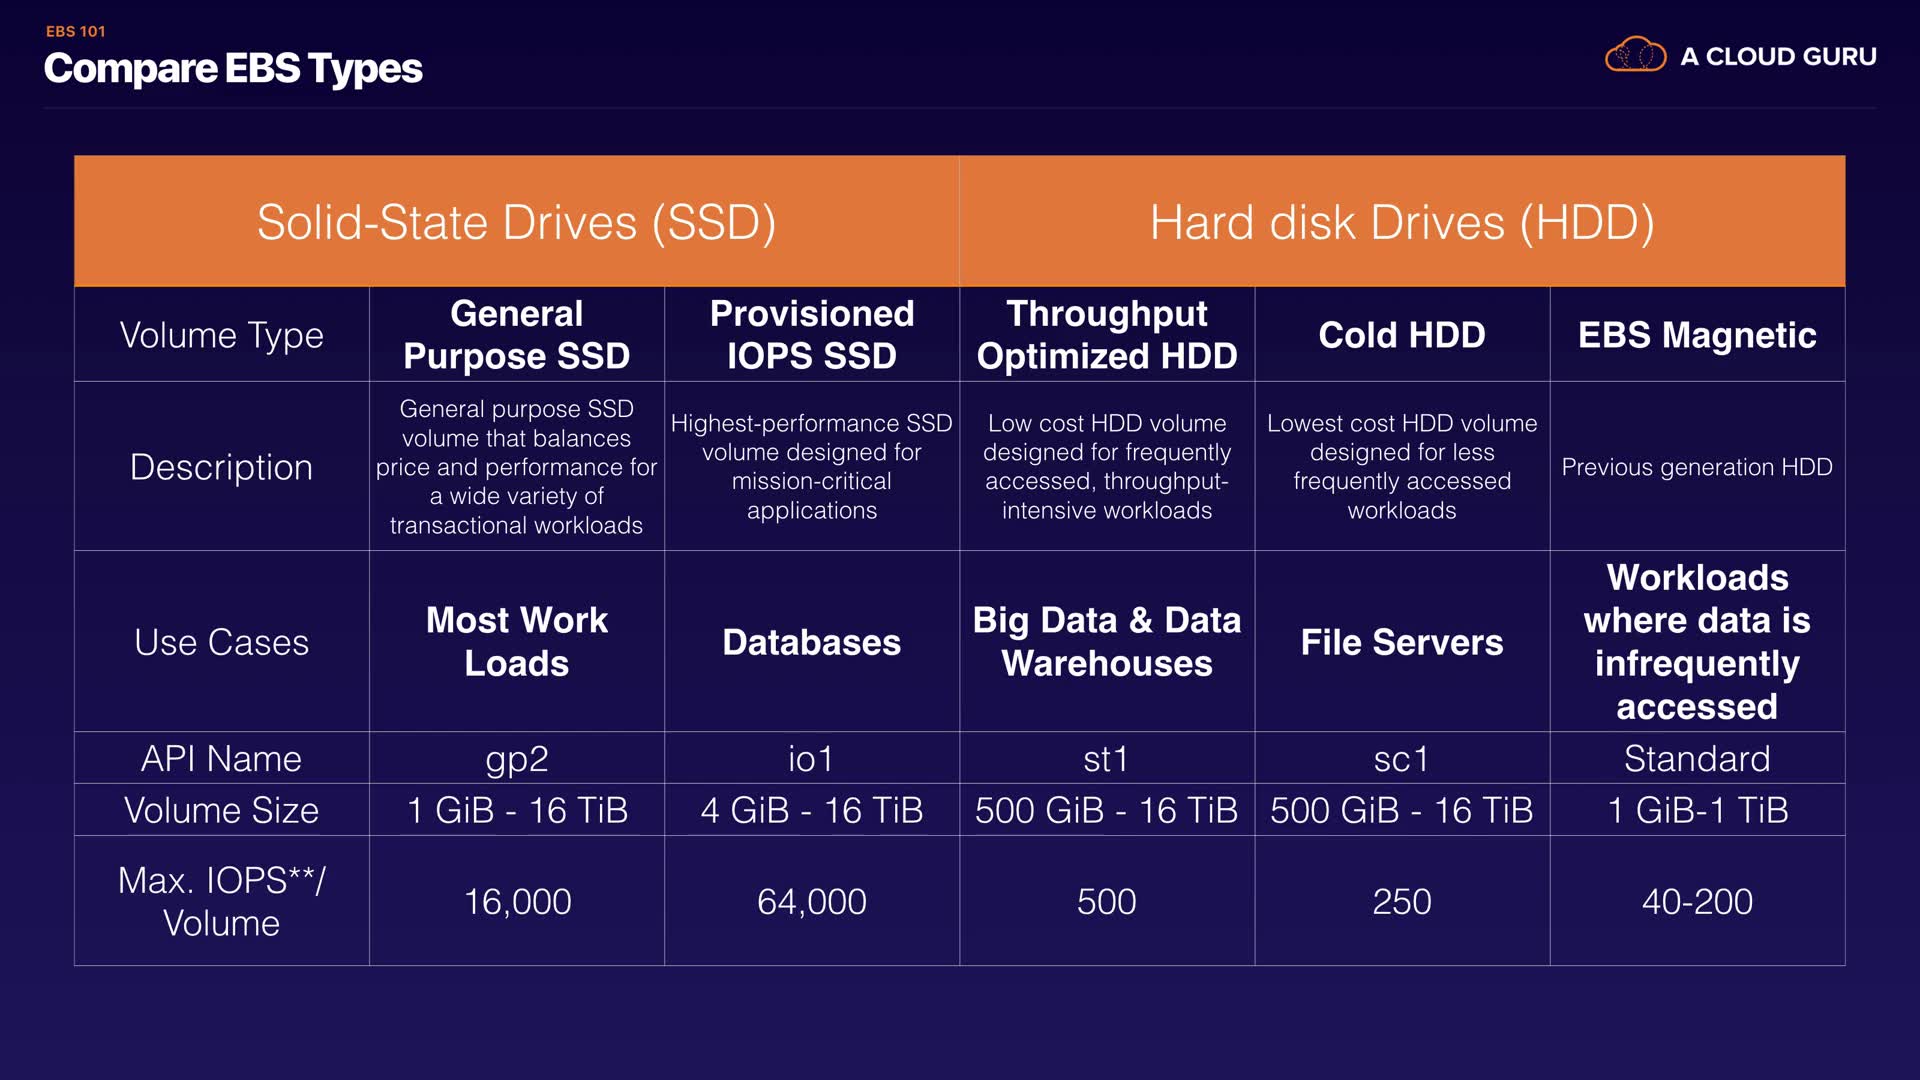1920x1080 pixels.
Task: Click the Databases use case cell
Action: pyautogui.click(x=811, y=642)
